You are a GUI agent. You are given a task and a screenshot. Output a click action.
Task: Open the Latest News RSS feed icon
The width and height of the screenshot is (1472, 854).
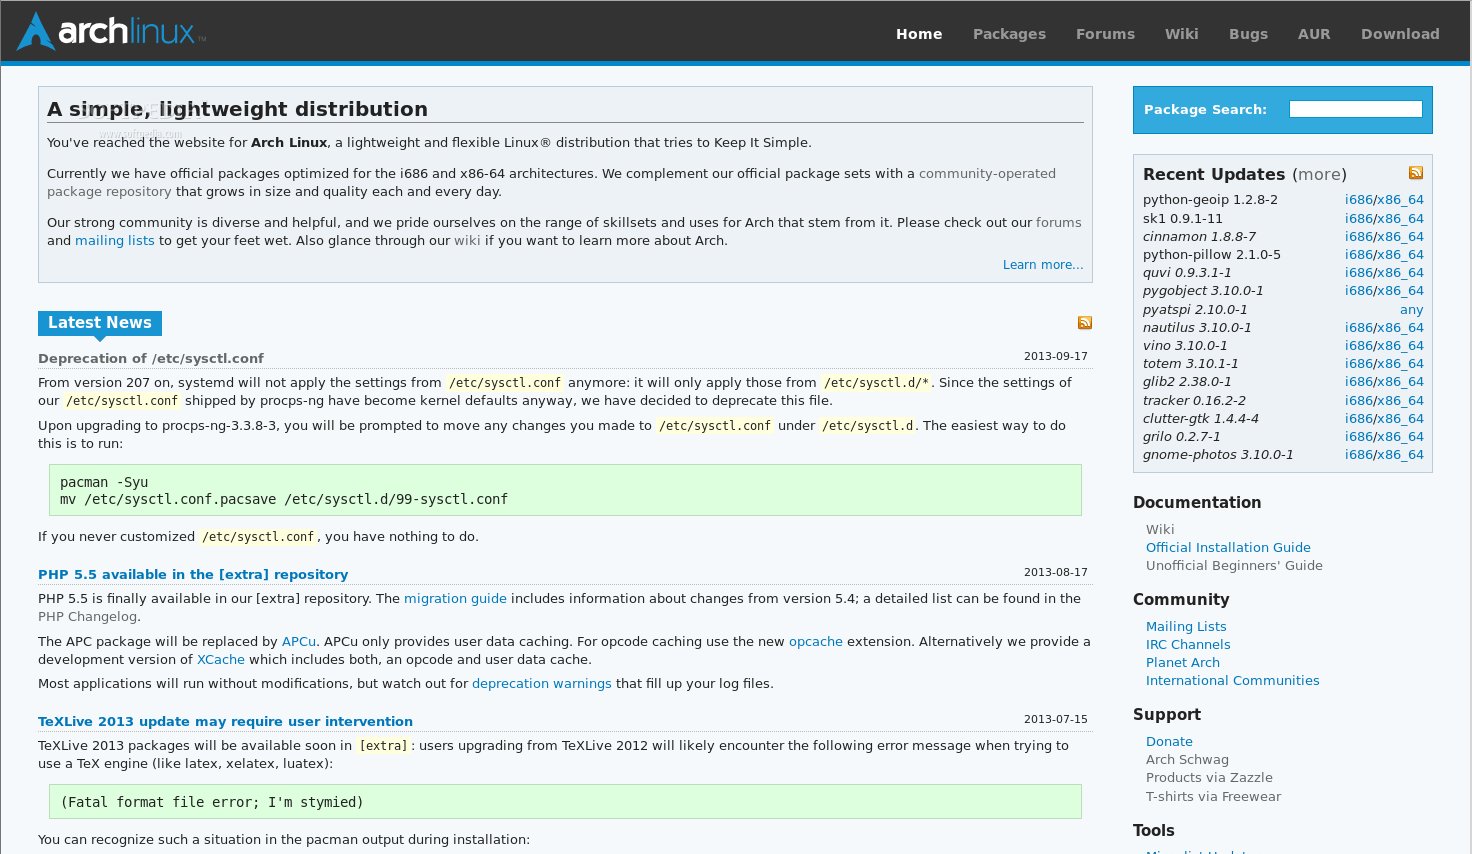point(1085,322)
